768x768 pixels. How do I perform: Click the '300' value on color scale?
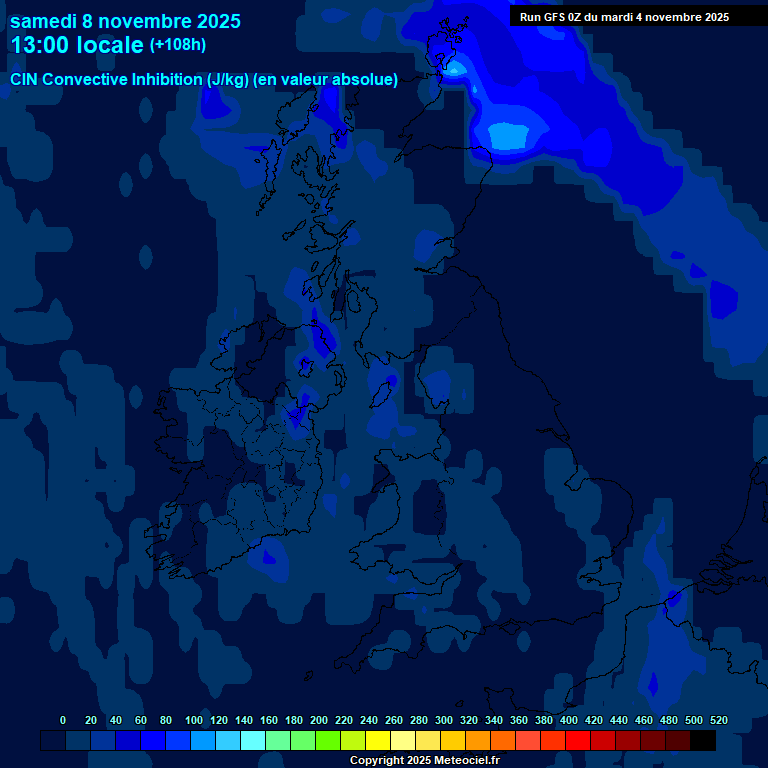tap(444, 720)
